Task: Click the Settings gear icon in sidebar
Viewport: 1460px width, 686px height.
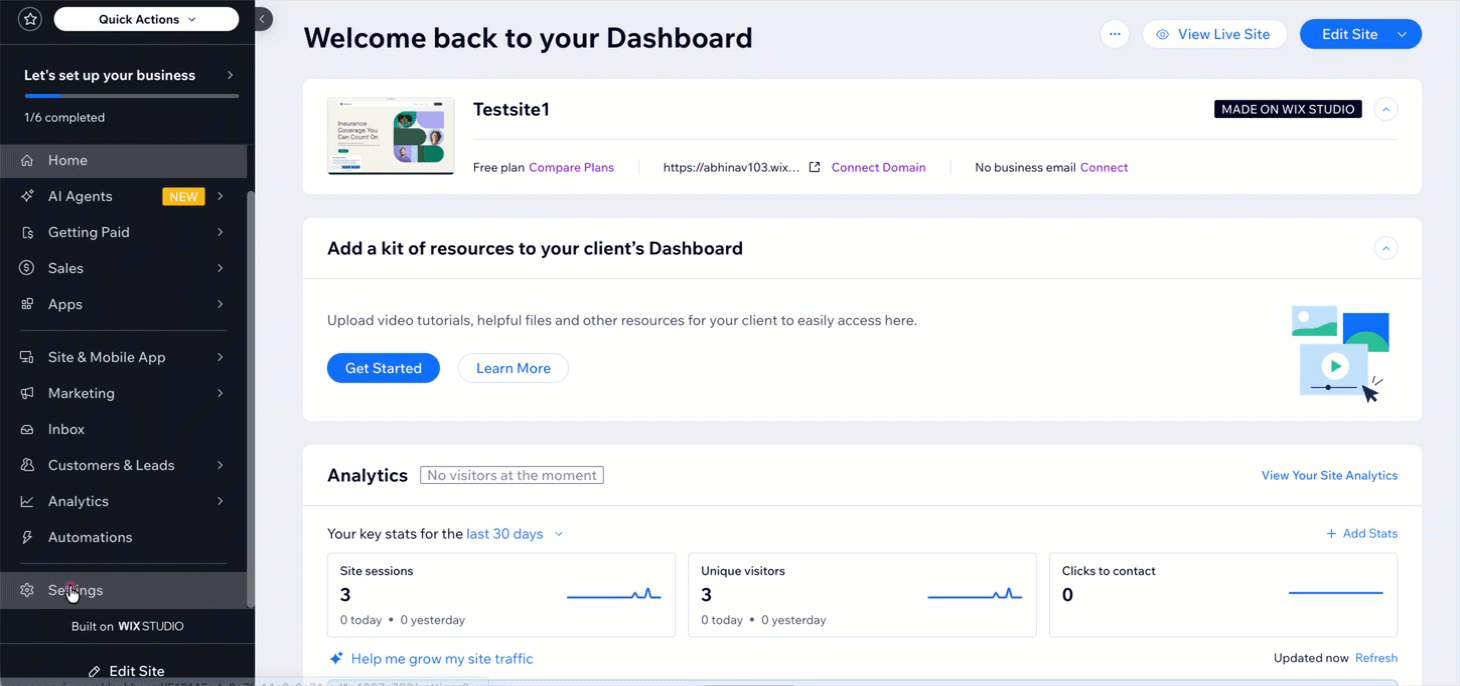Action: tap(27, 590)
